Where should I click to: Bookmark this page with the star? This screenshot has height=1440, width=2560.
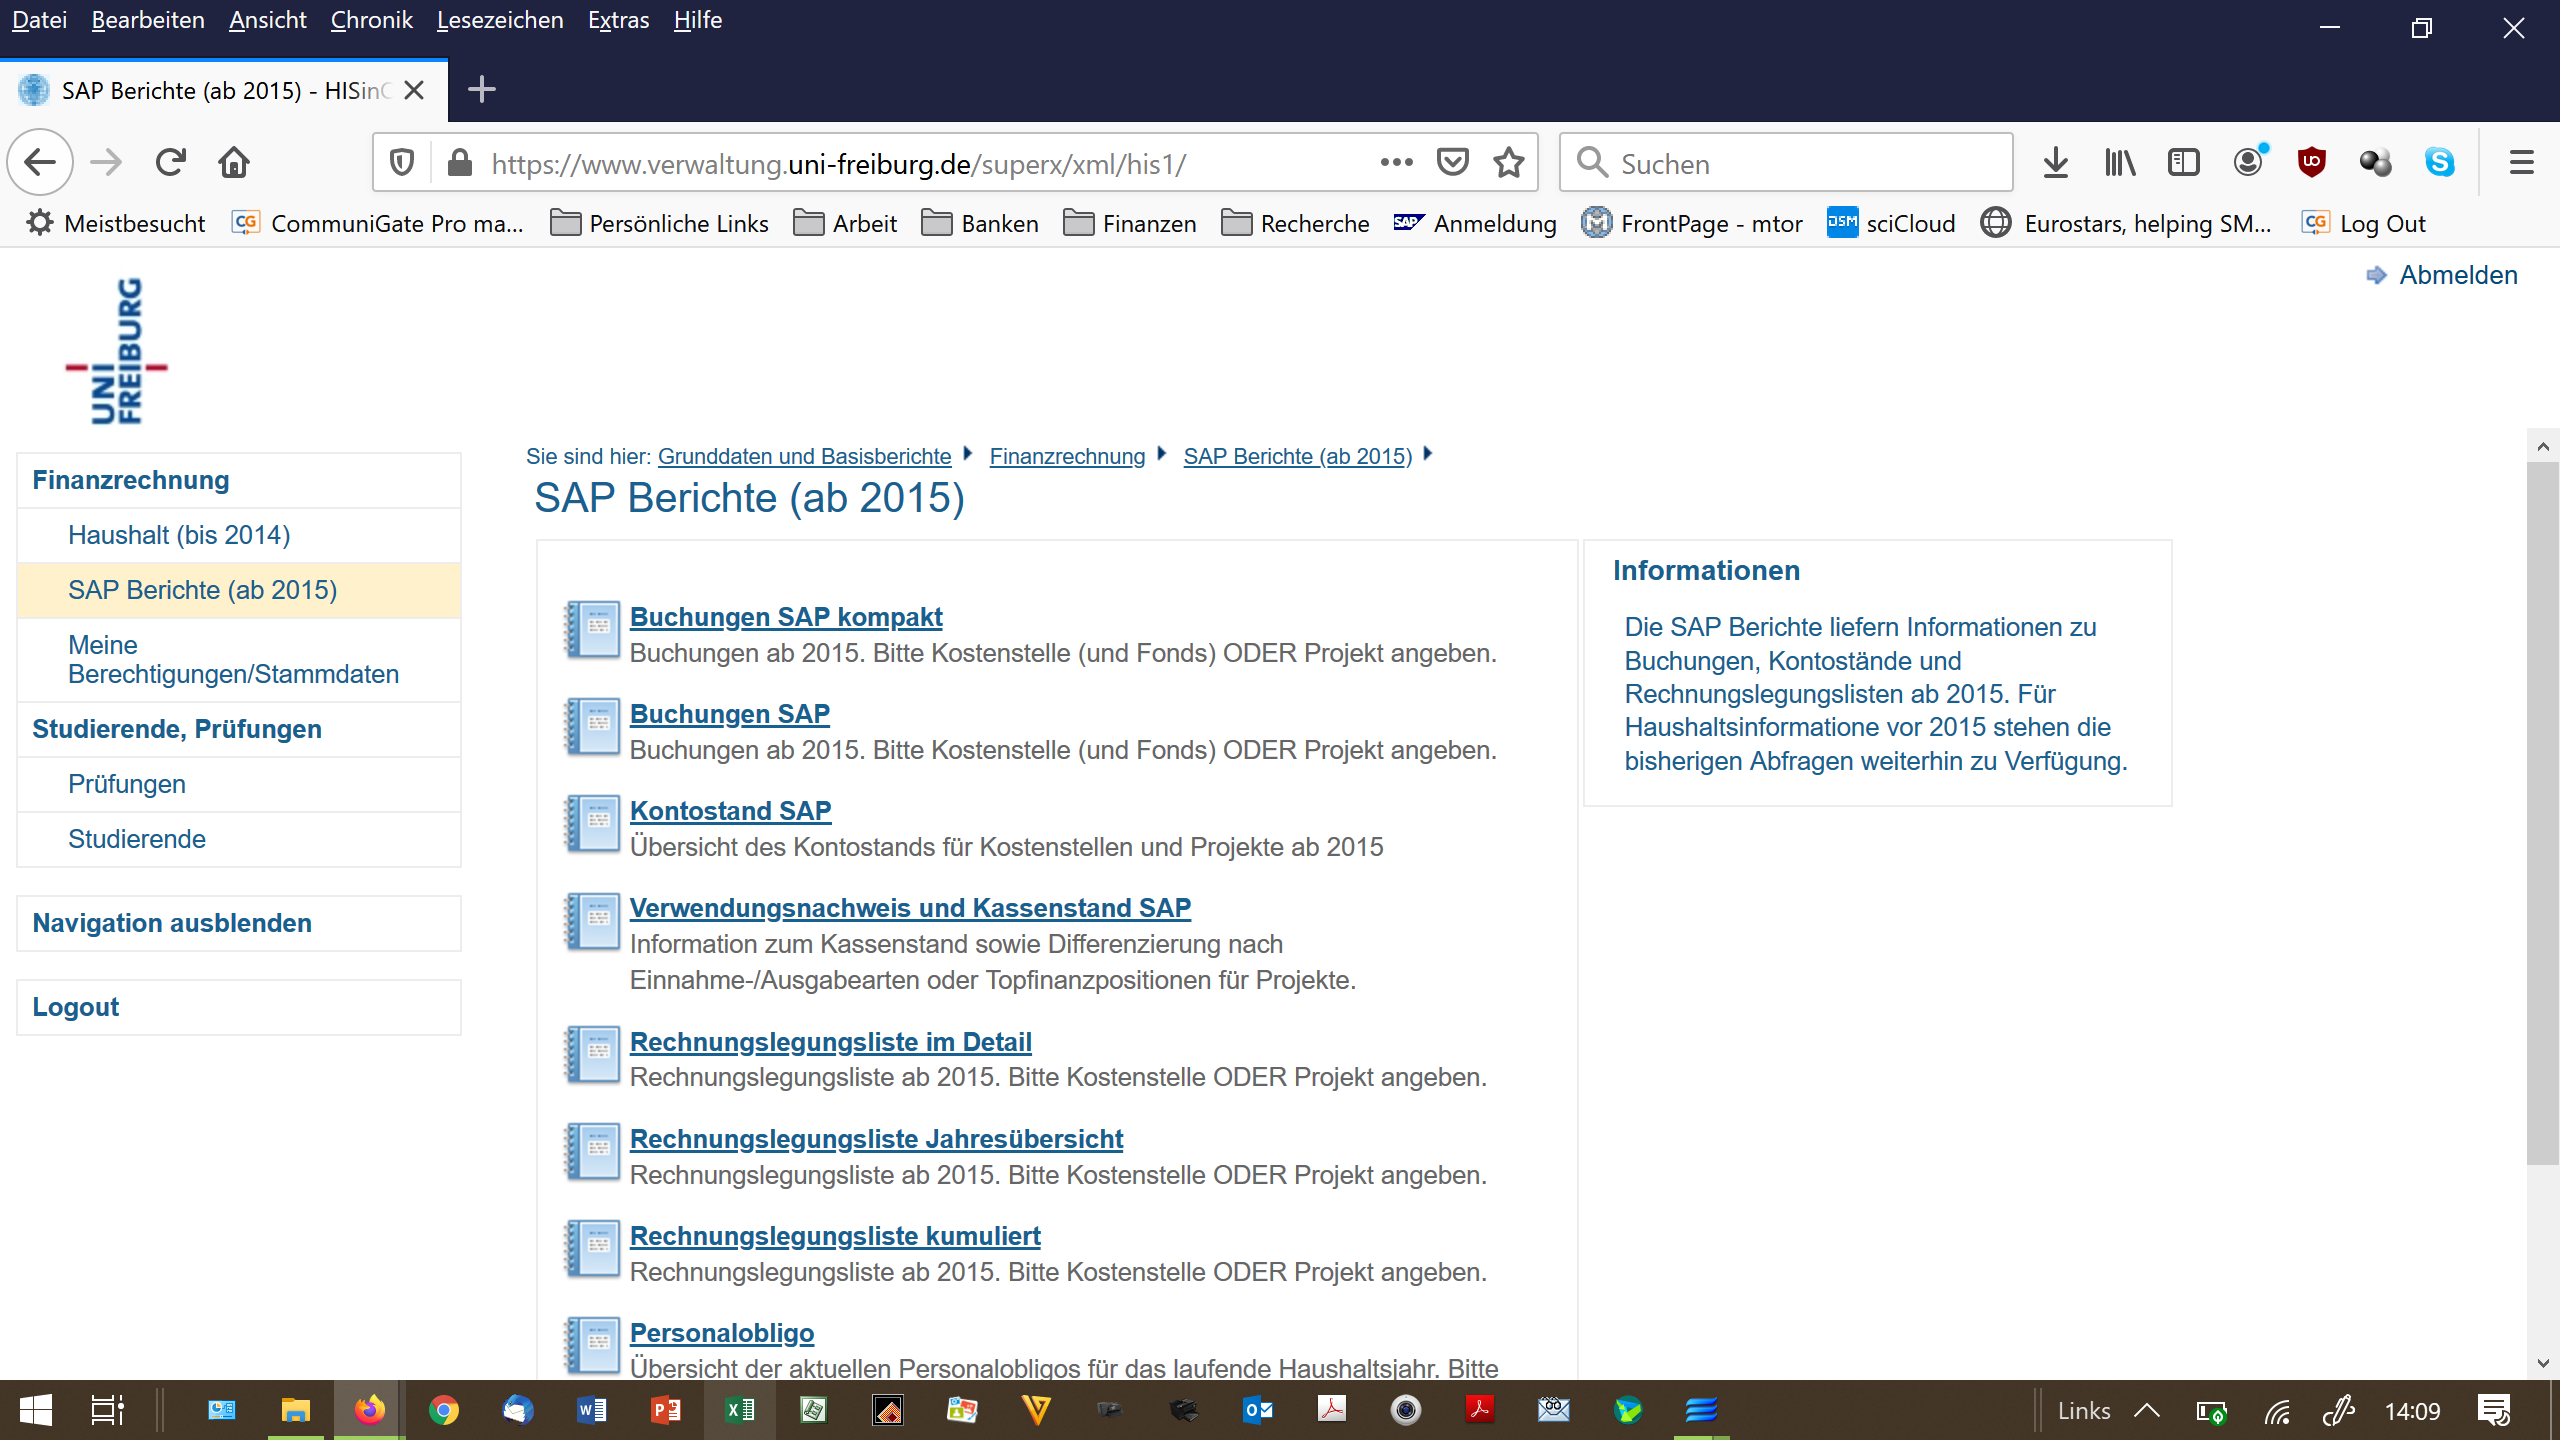[1508, 162]
